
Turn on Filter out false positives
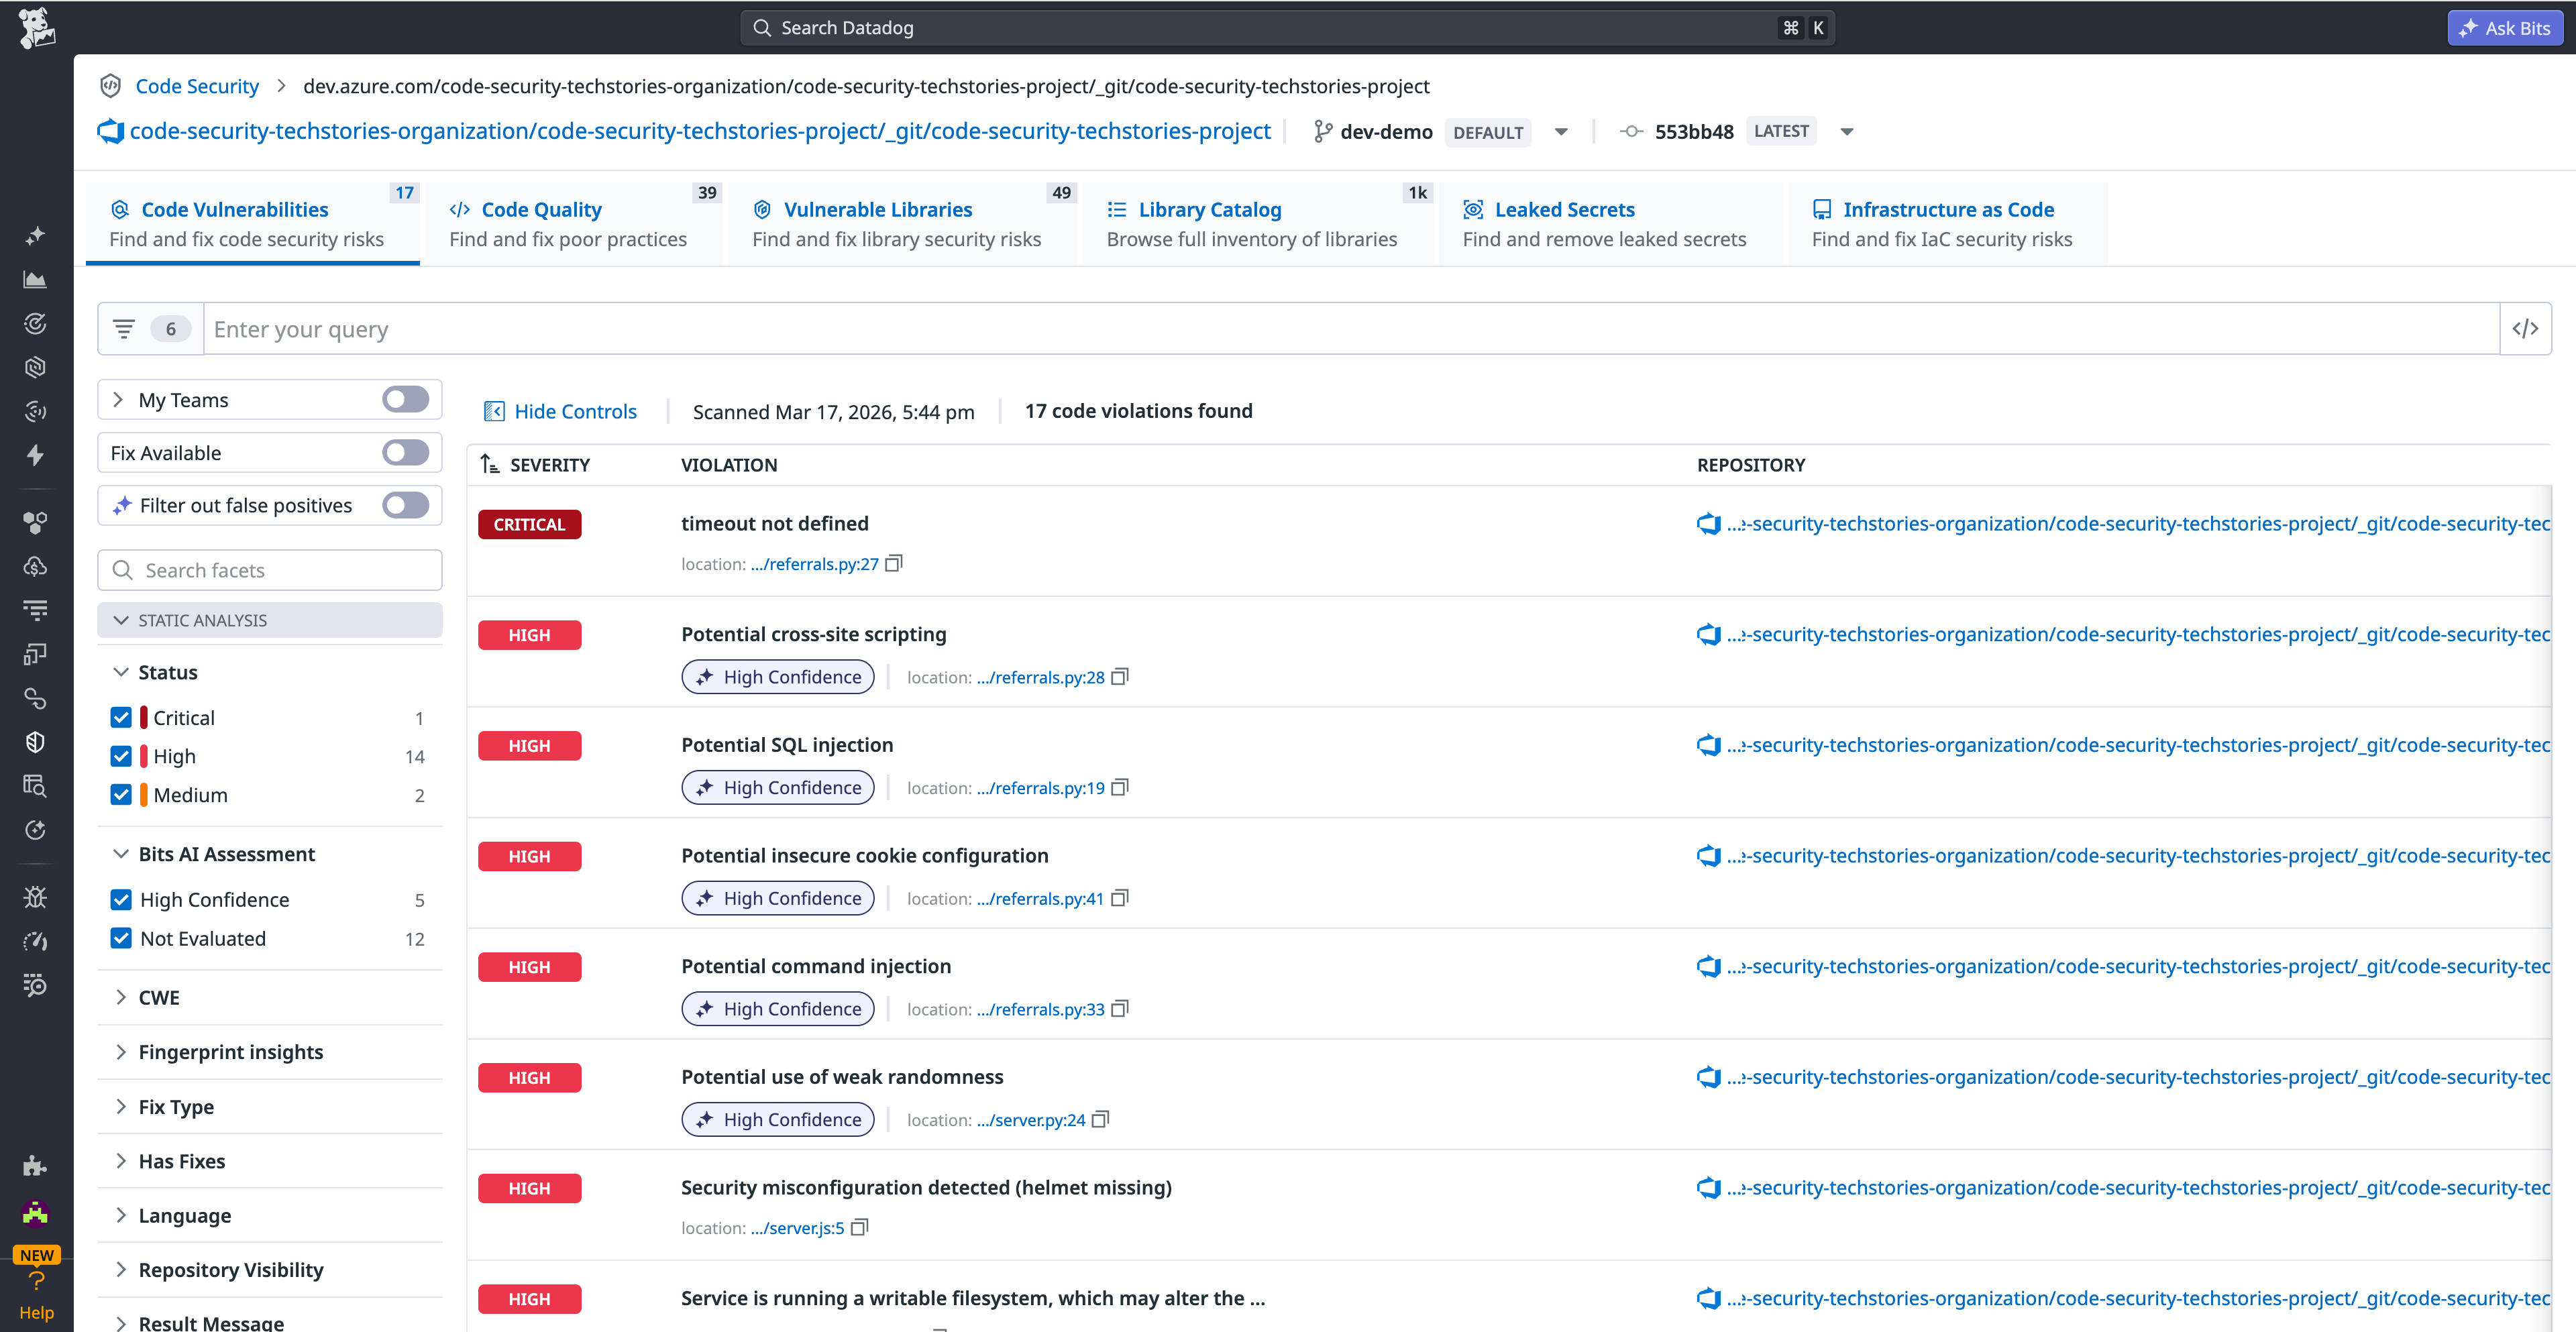pos(405,505)
